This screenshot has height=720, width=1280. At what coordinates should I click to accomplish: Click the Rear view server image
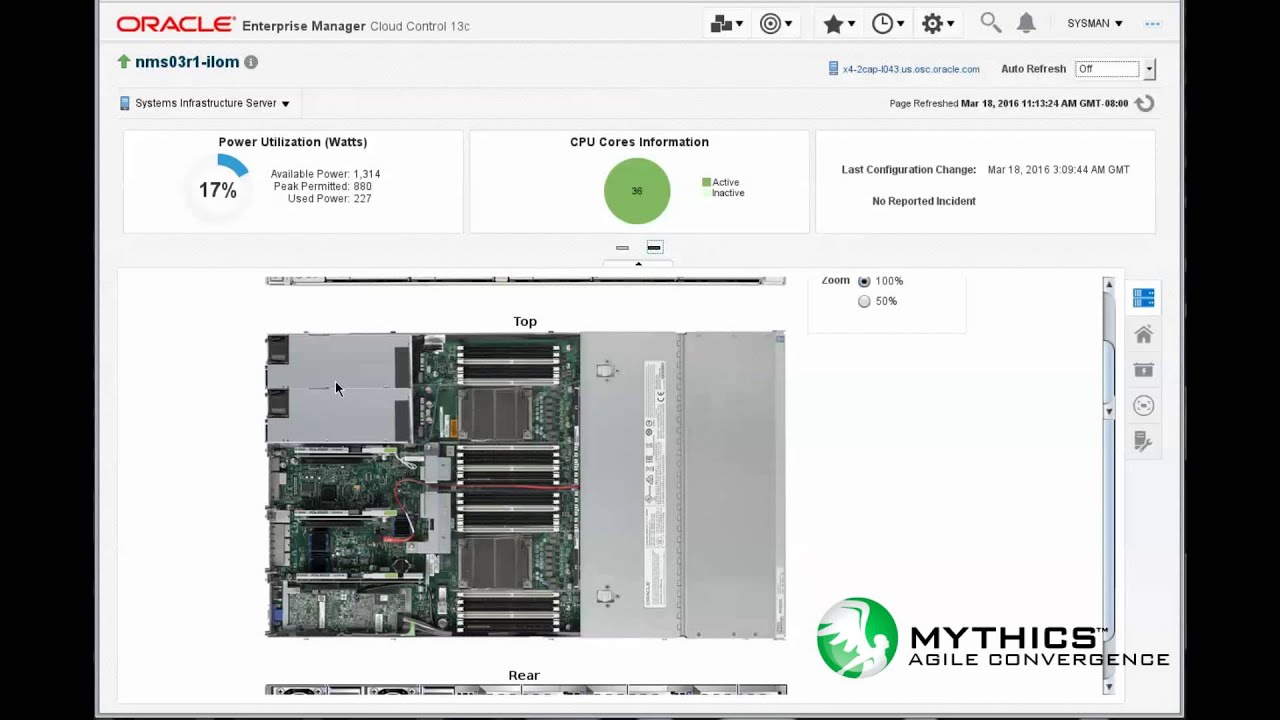pyautogui.click(x=525, y=690)
